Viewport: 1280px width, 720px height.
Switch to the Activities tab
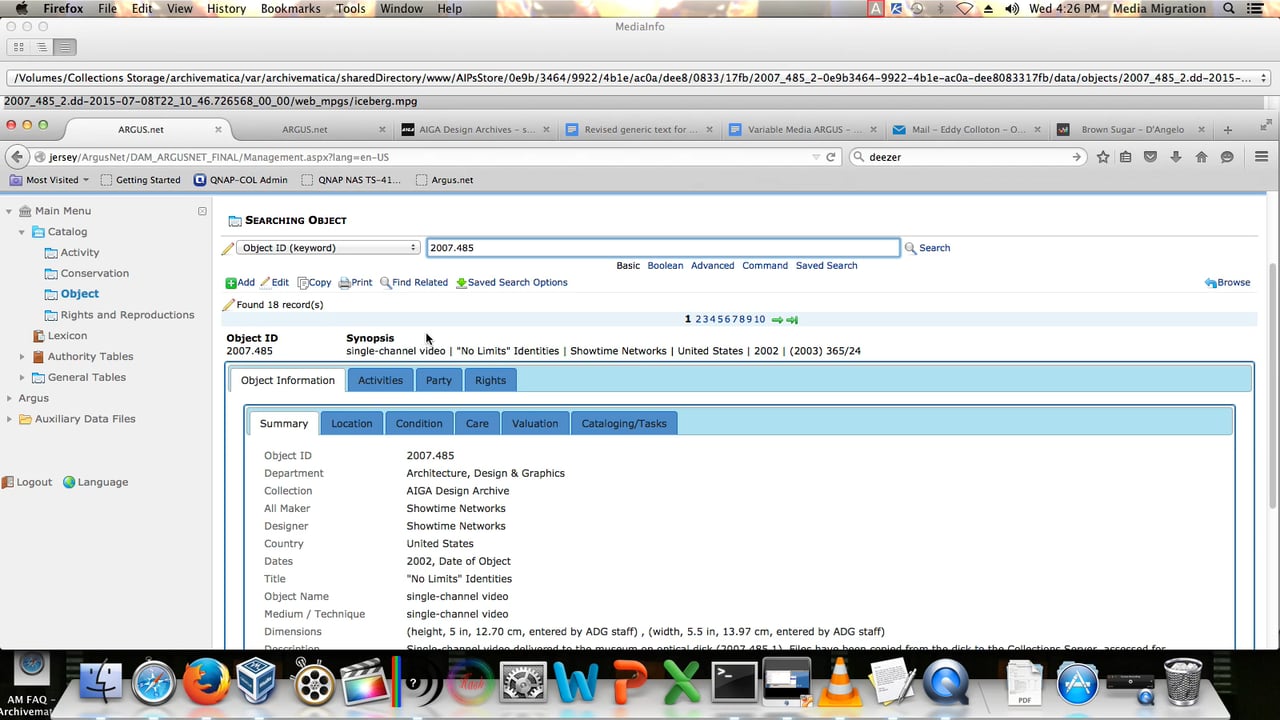(x=380, y=380)
